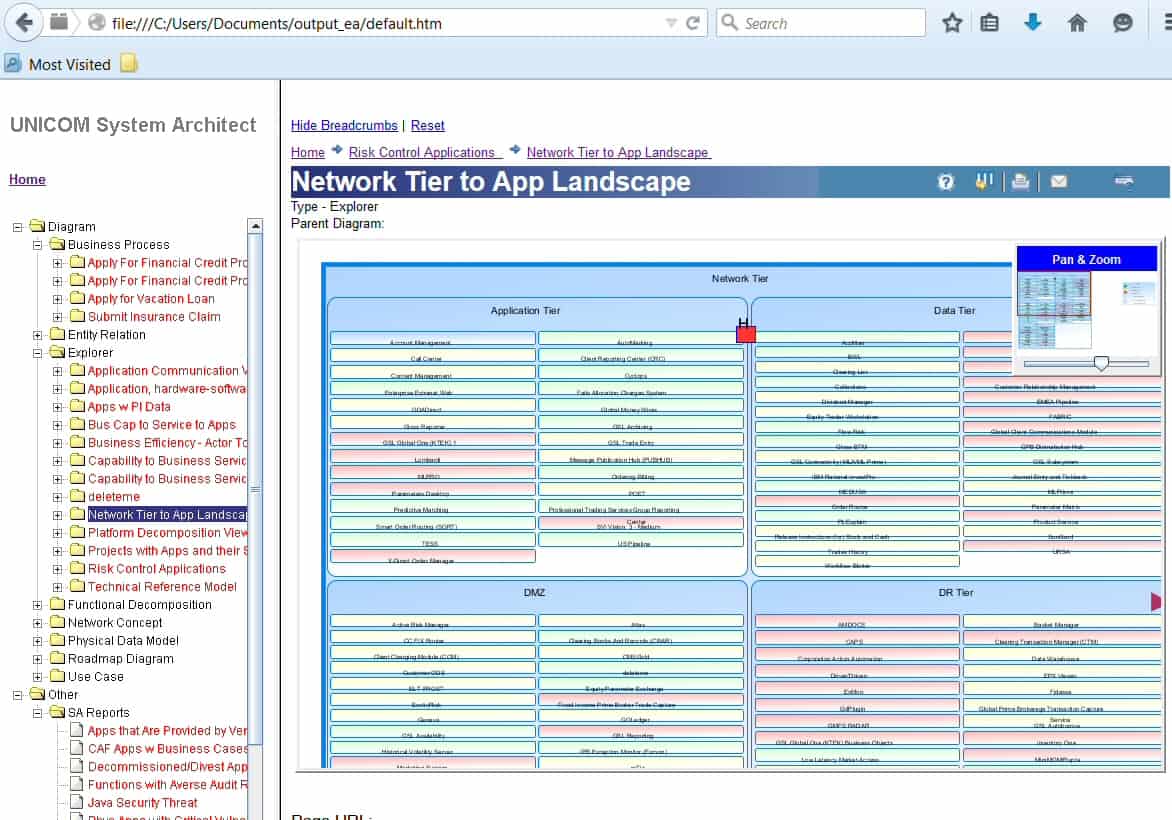Expand the Functional Decomposition folder
This screenshot has width=1172, height=820.
click(37, 605)
